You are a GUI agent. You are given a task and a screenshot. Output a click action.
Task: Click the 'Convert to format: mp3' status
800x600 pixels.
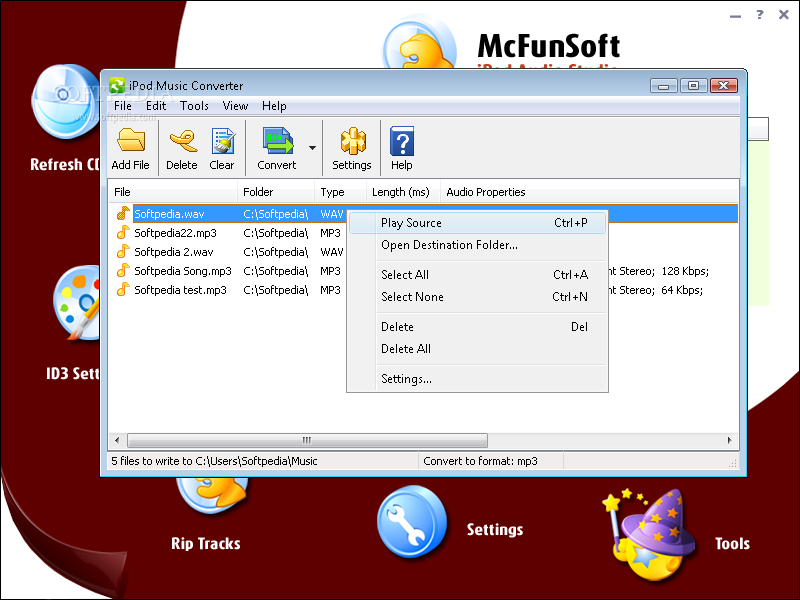pos(480,461)
